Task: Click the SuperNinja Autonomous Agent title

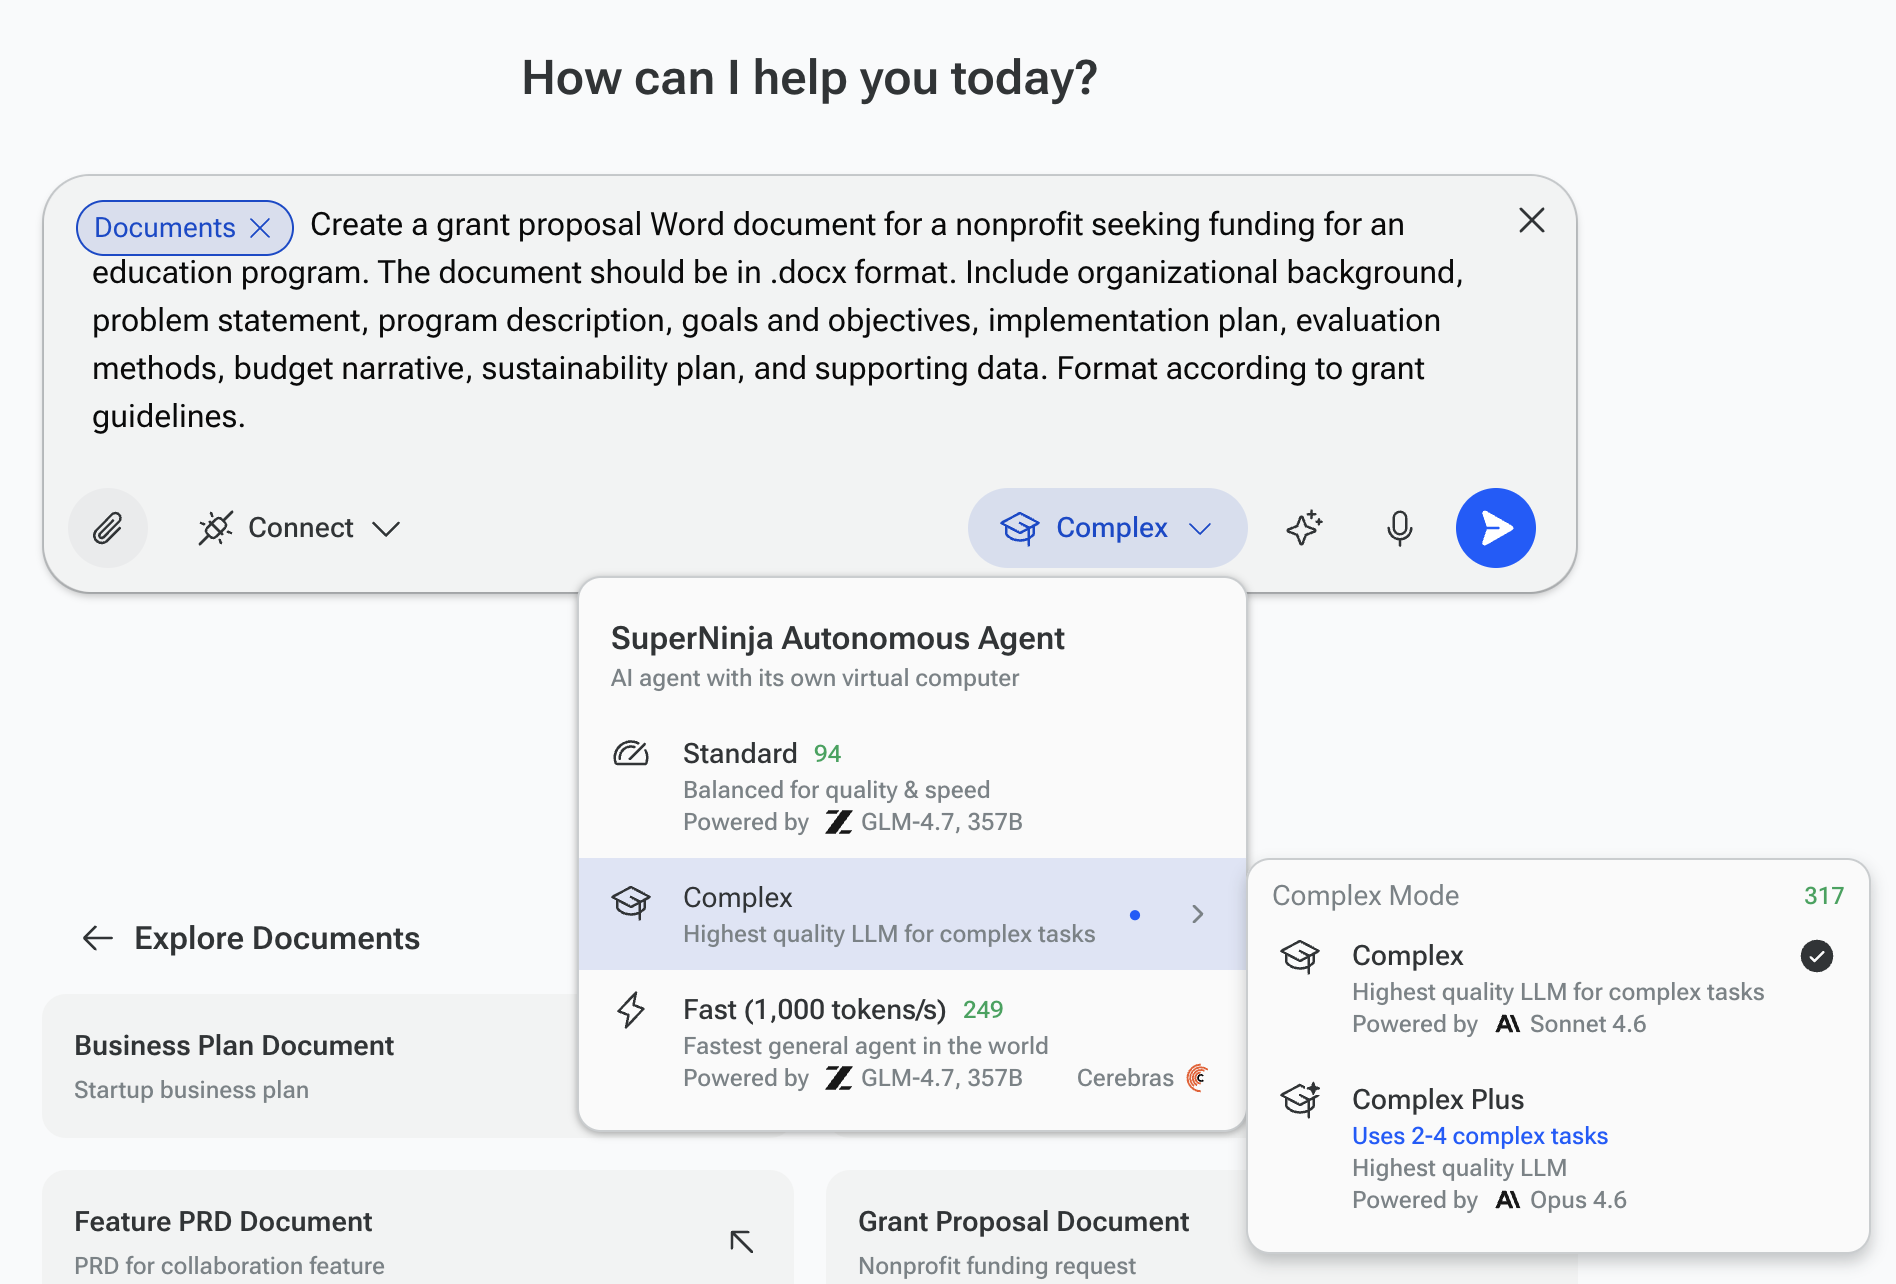Action: pos(838,638)
